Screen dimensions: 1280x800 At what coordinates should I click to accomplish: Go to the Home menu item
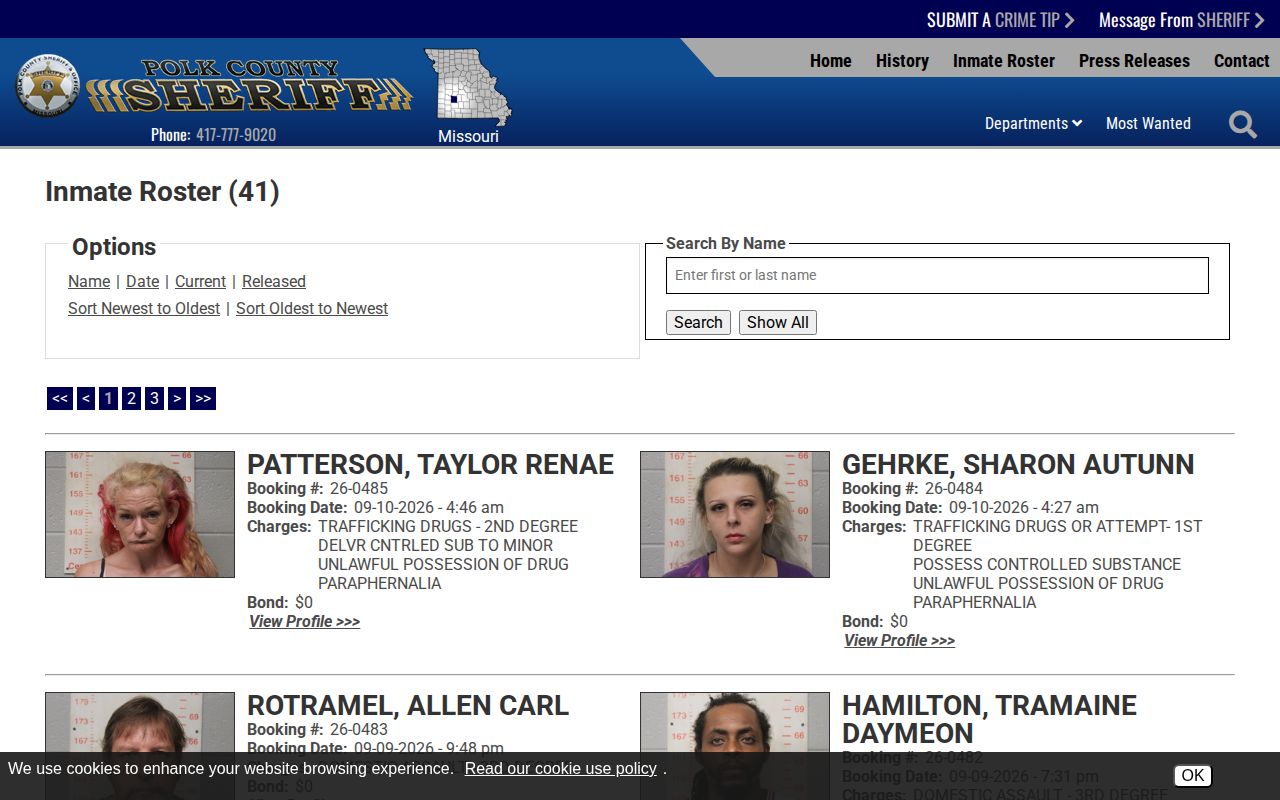pyautogui.click(x=830, y=61)
